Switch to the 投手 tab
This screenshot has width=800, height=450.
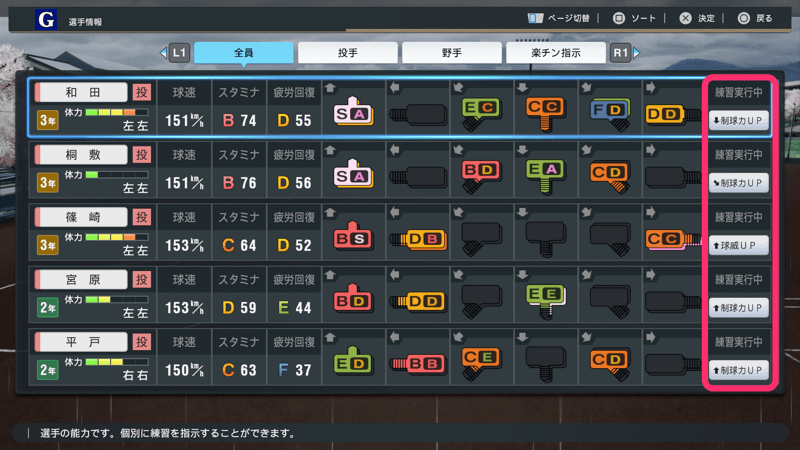348,53
